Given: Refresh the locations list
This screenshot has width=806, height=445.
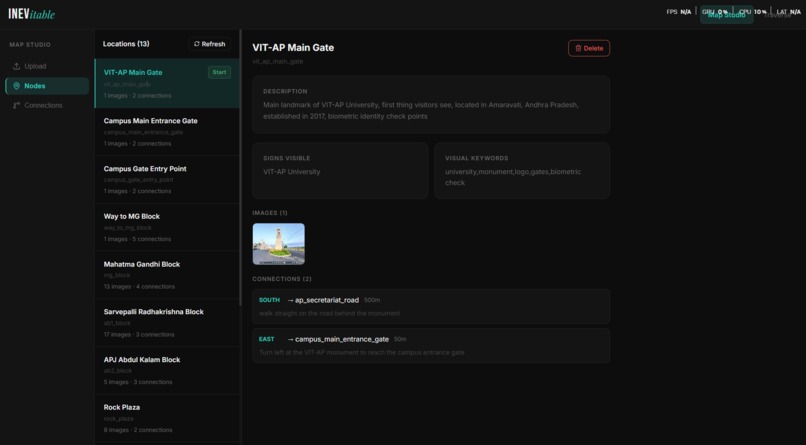Looking at the screenshot, I should point(209,44).
